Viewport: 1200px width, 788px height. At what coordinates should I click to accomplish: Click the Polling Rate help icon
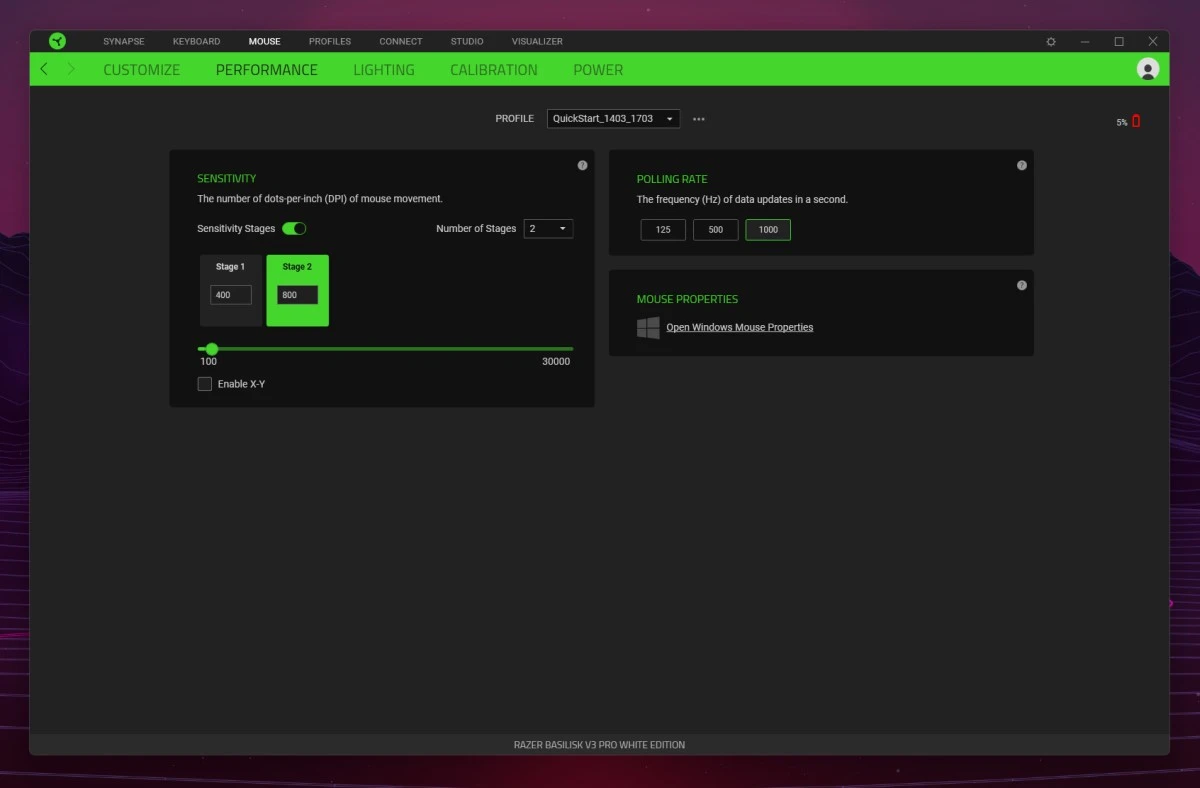(x=1021, y=165)
